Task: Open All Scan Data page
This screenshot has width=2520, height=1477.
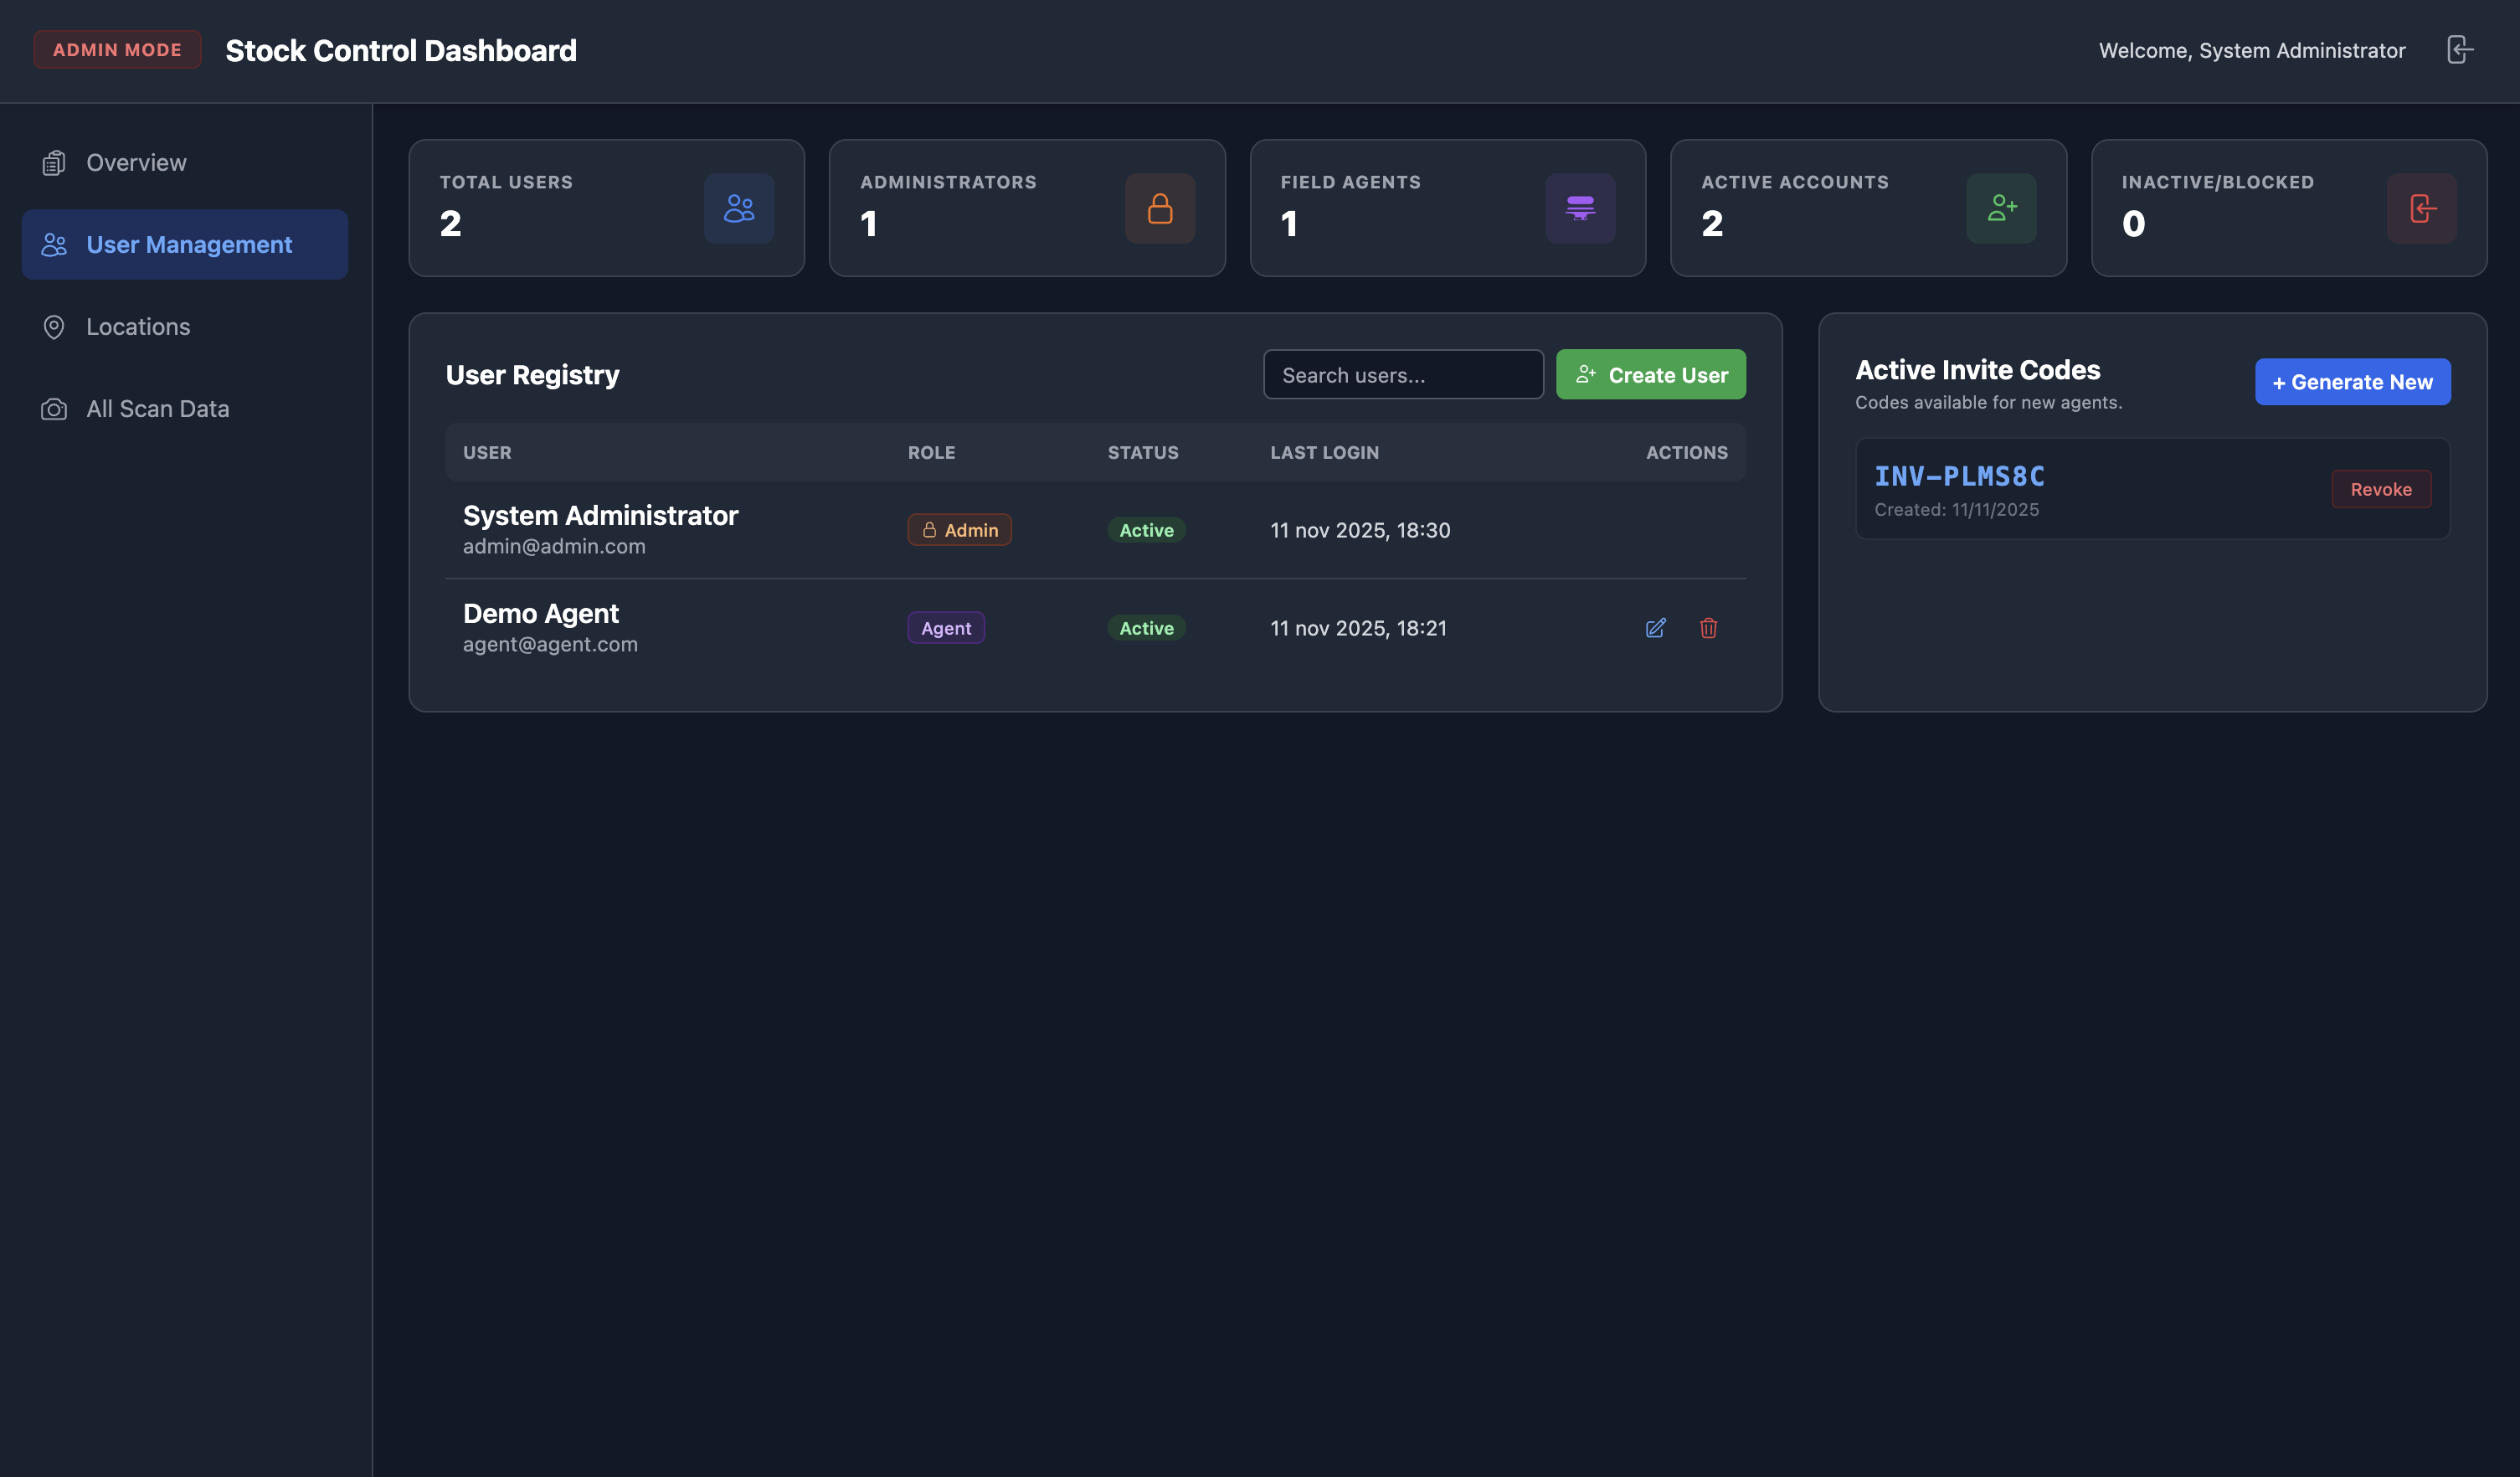Action: click(157, 409)
